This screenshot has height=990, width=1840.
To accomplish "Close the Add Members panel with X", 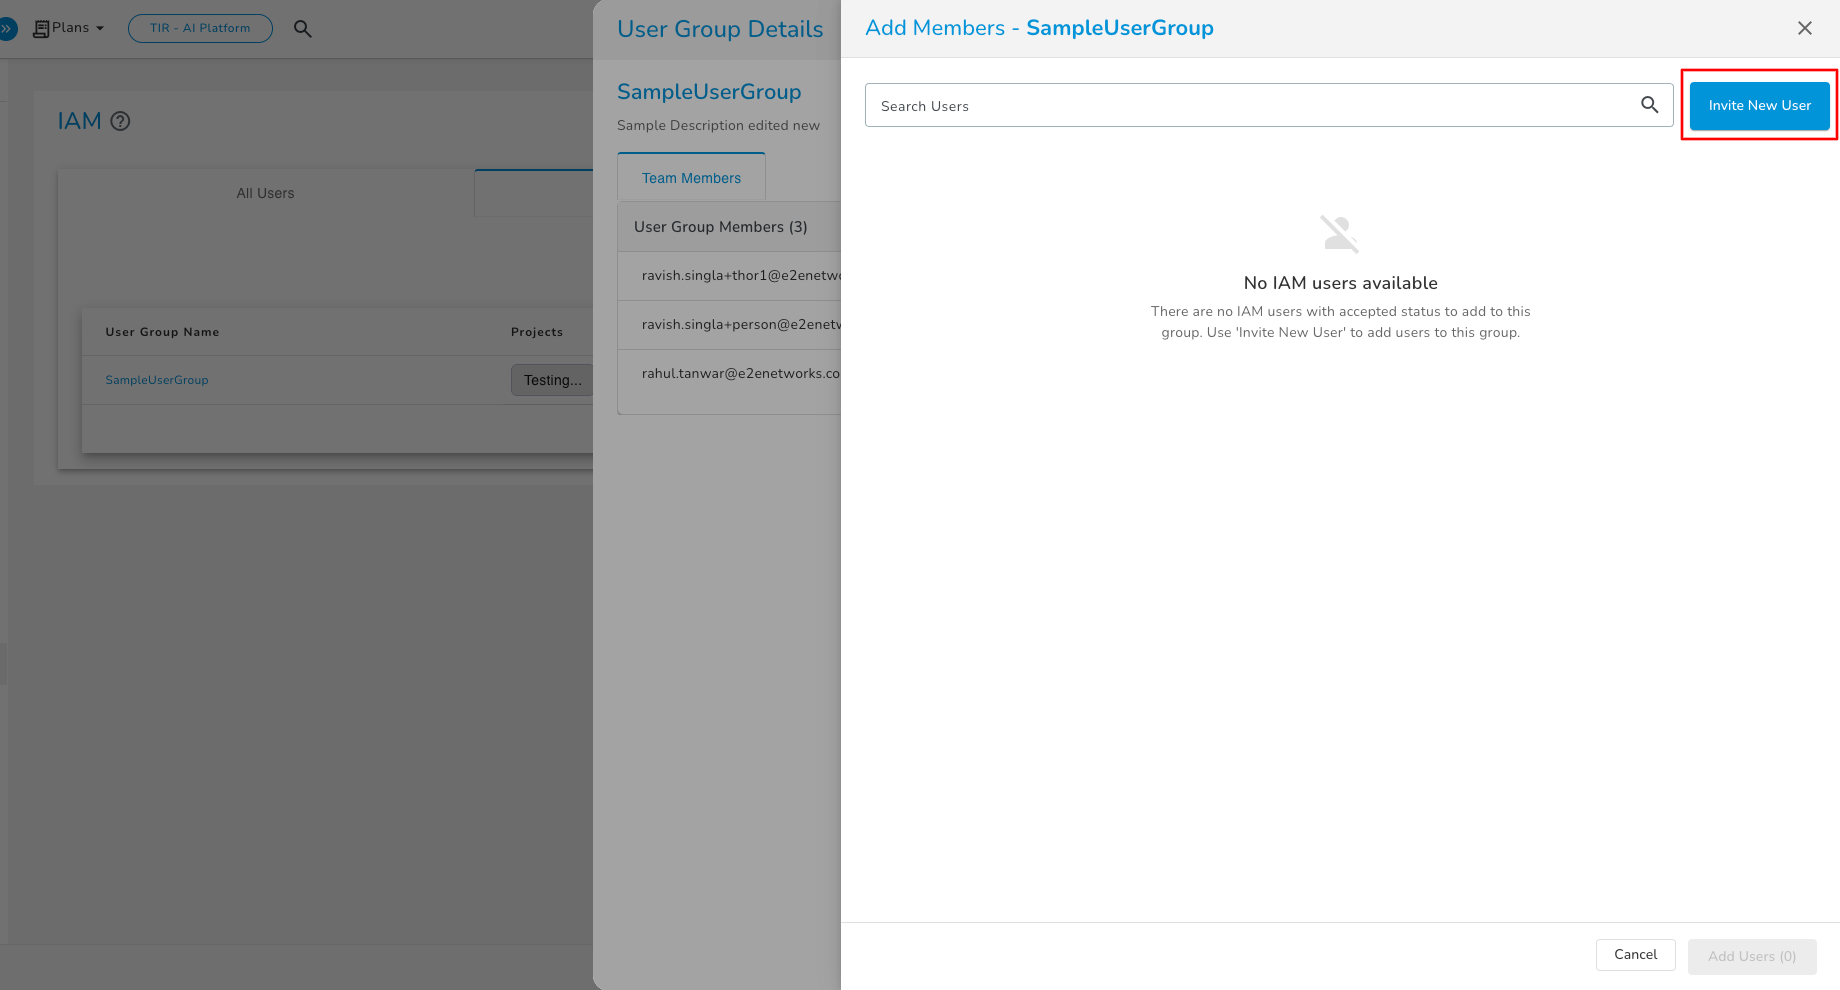I will (x=1804, y=28).
